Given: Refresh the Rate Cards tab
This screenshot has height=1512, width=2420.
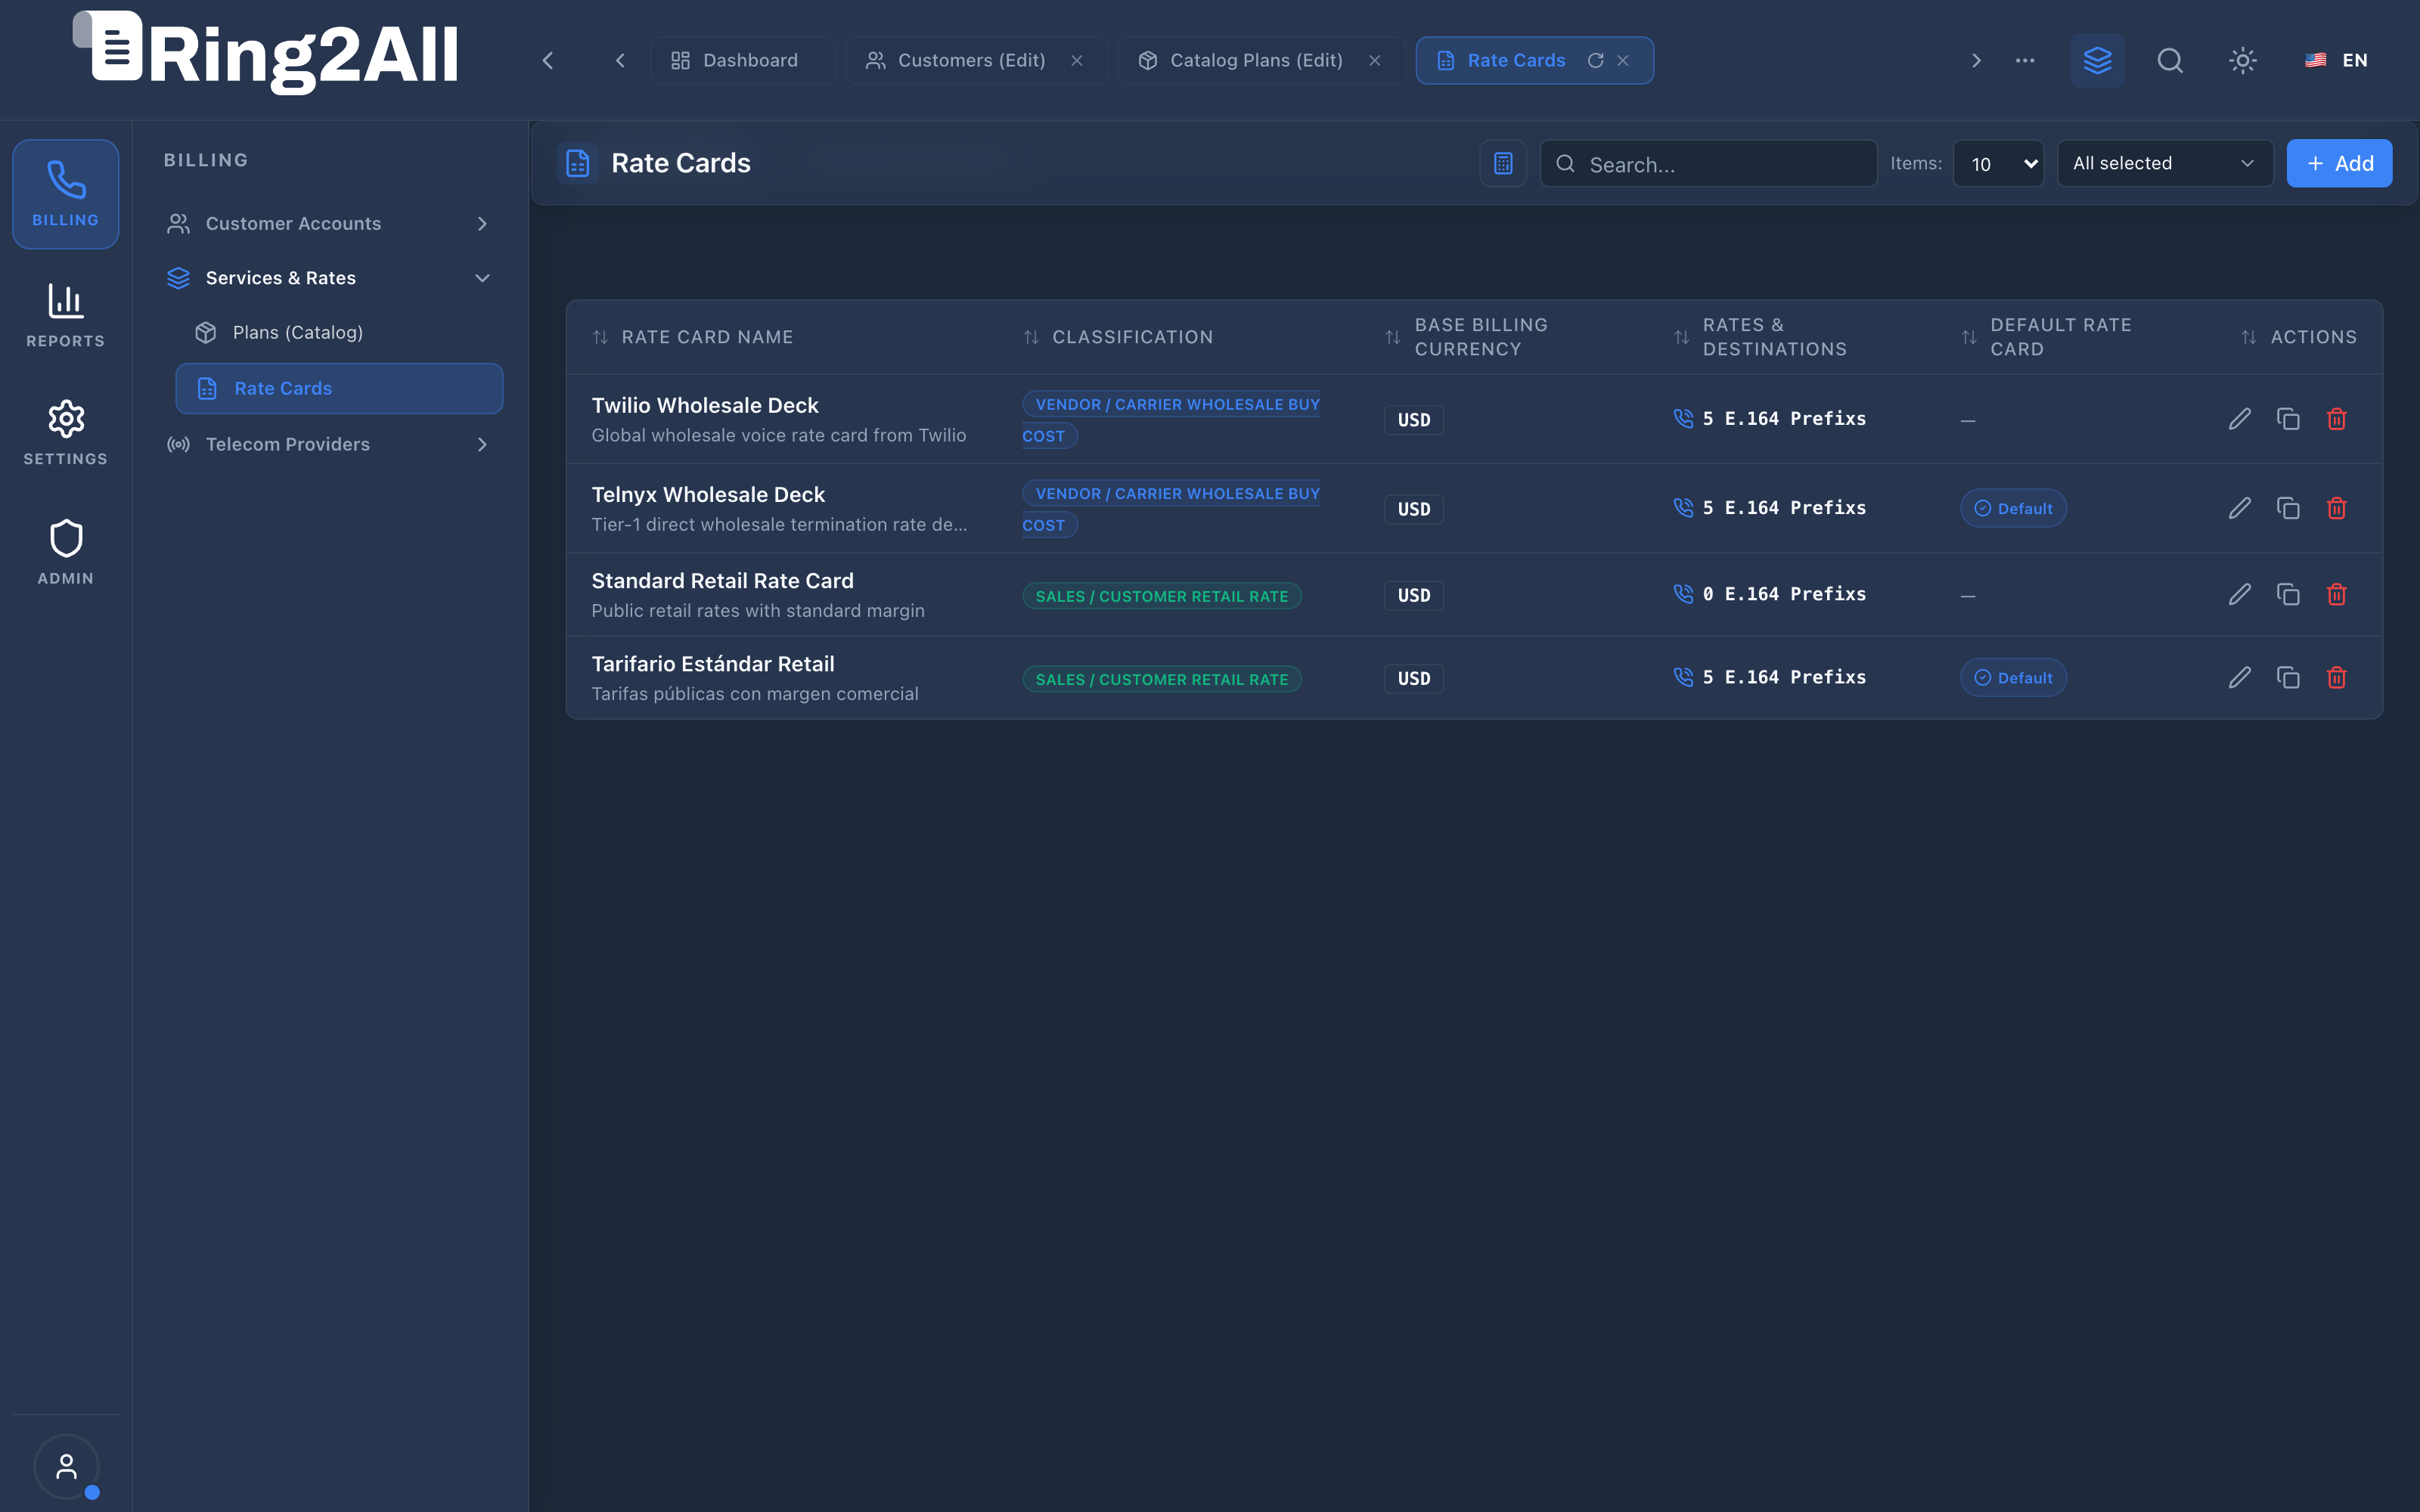Looking at the screenshot, I should tap(1596, 60).
